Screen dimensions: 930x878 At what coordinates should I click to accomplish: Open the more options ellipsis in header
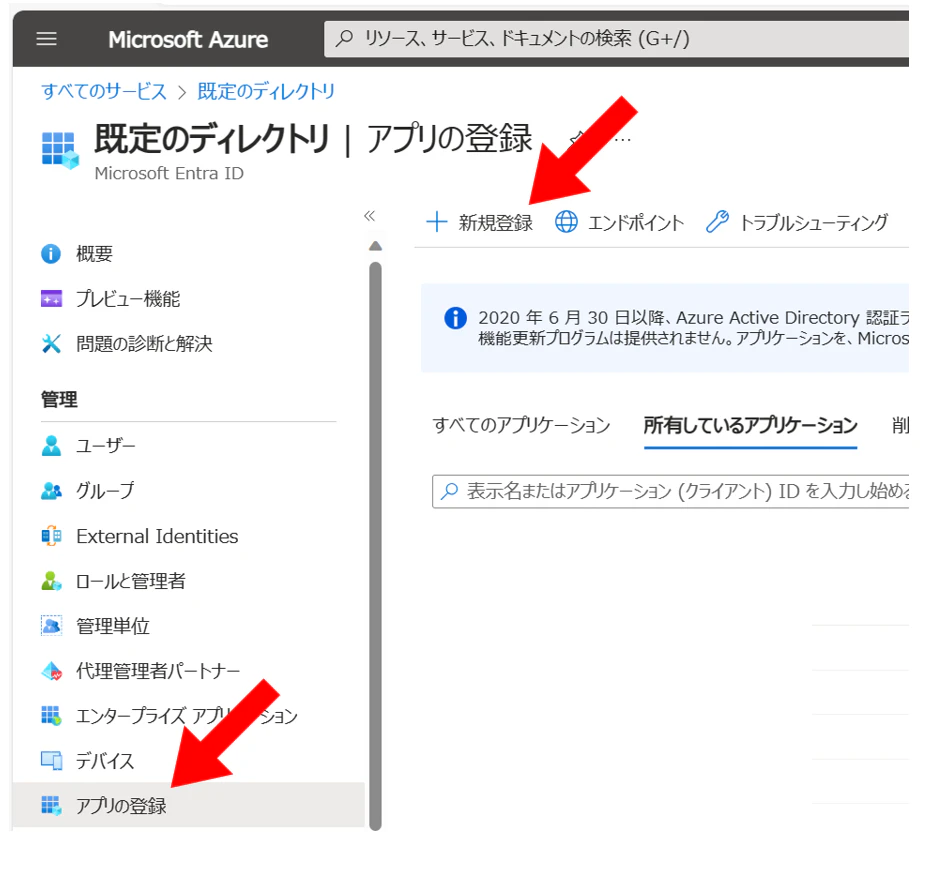(x=623, y=140)
